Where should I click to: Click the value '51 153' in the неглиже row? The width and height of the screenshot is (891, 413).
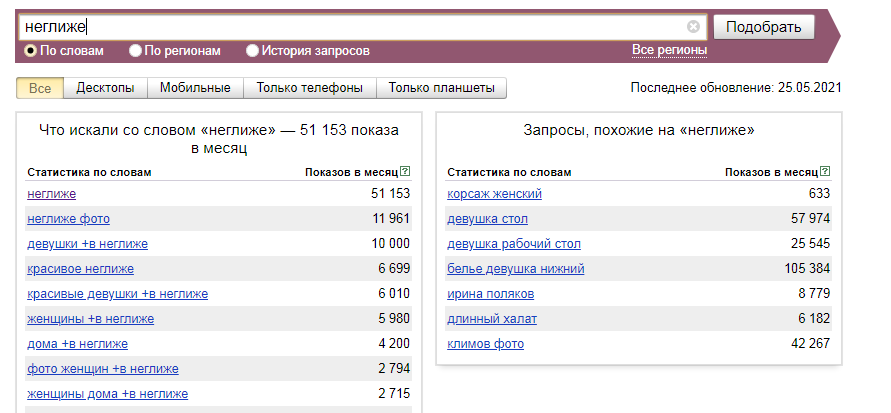(390, 194)
